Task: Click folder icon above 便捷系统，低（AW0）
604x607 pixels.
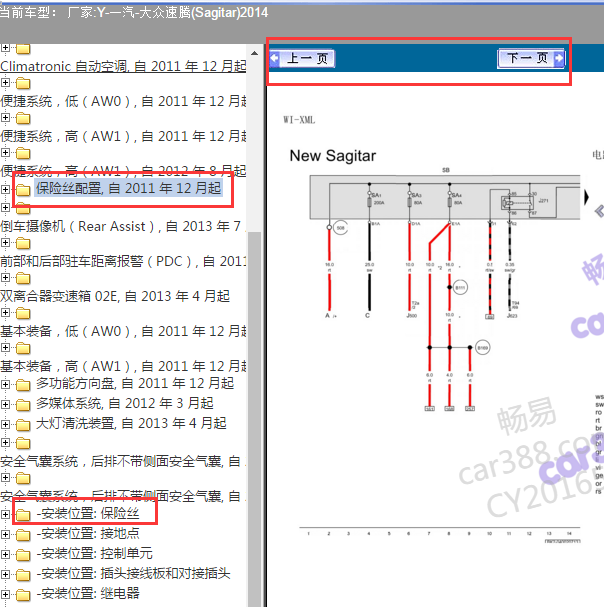Action: click(x=23, y=84)
